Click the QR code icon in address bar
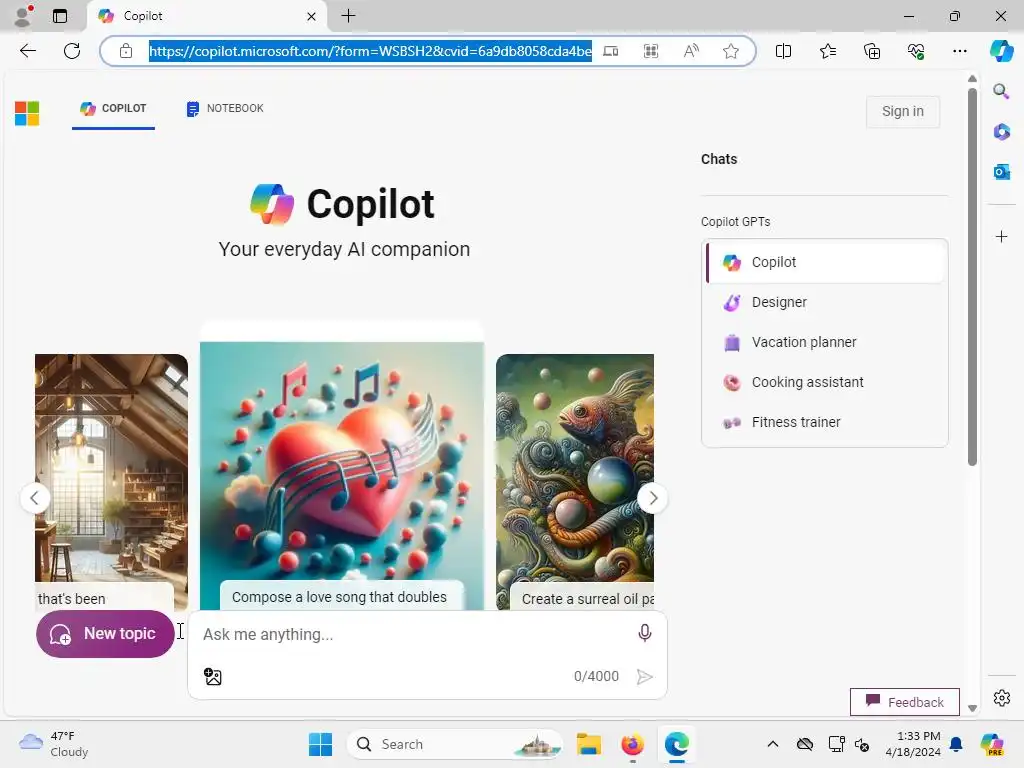Screen dimensions: 1024x768 [651, 51]
